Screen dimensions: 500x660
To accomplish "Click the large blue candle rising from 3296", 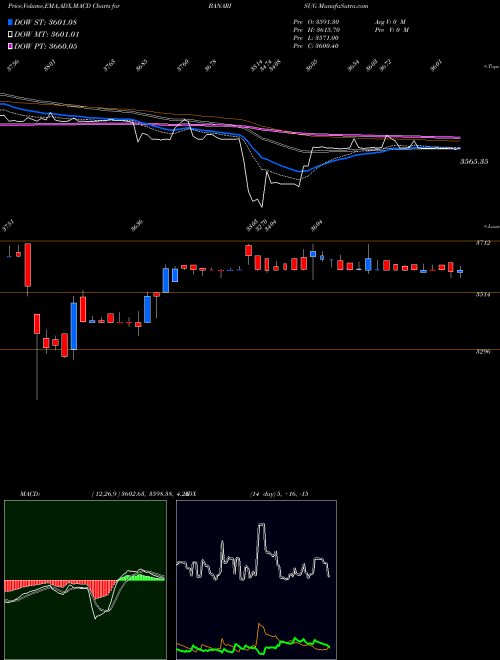I will 74,326.
